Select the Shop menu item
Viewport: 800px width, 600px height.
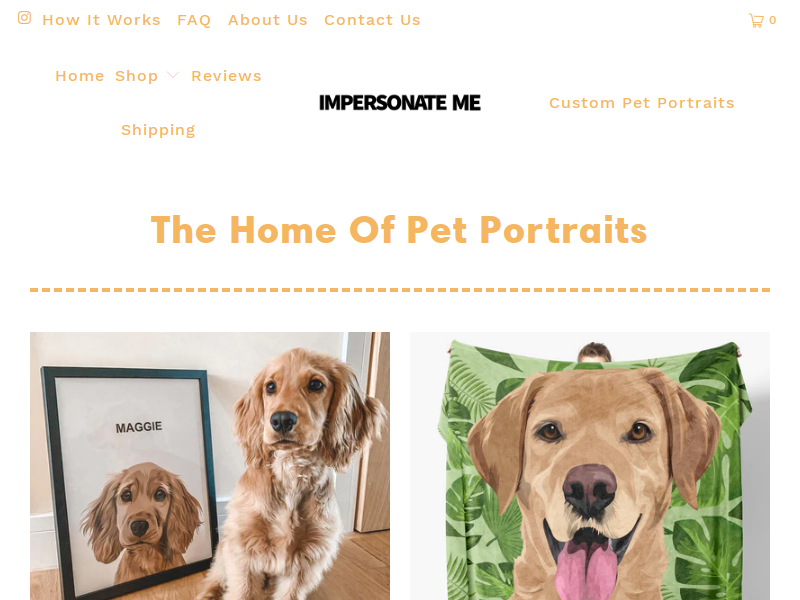[136, 76]
